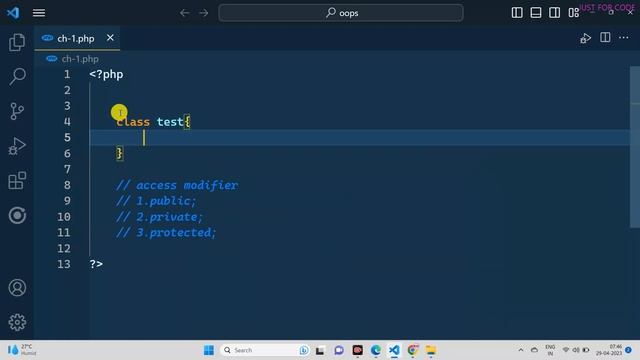
Task: Open Microsoft Edge from taskbar
Action: (x=376, y=350)
